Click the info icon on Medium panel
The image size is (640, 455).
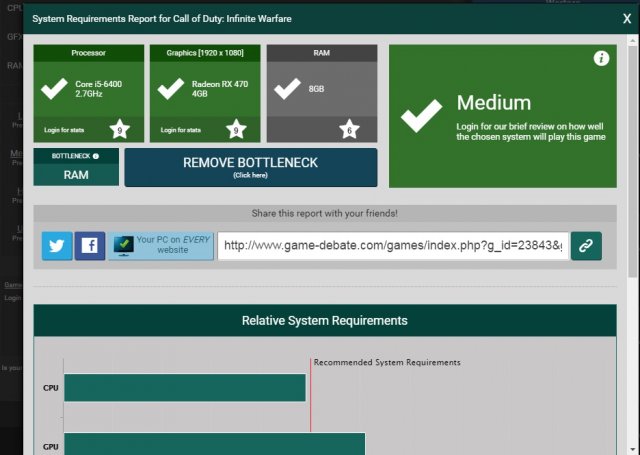pos(601,58)
